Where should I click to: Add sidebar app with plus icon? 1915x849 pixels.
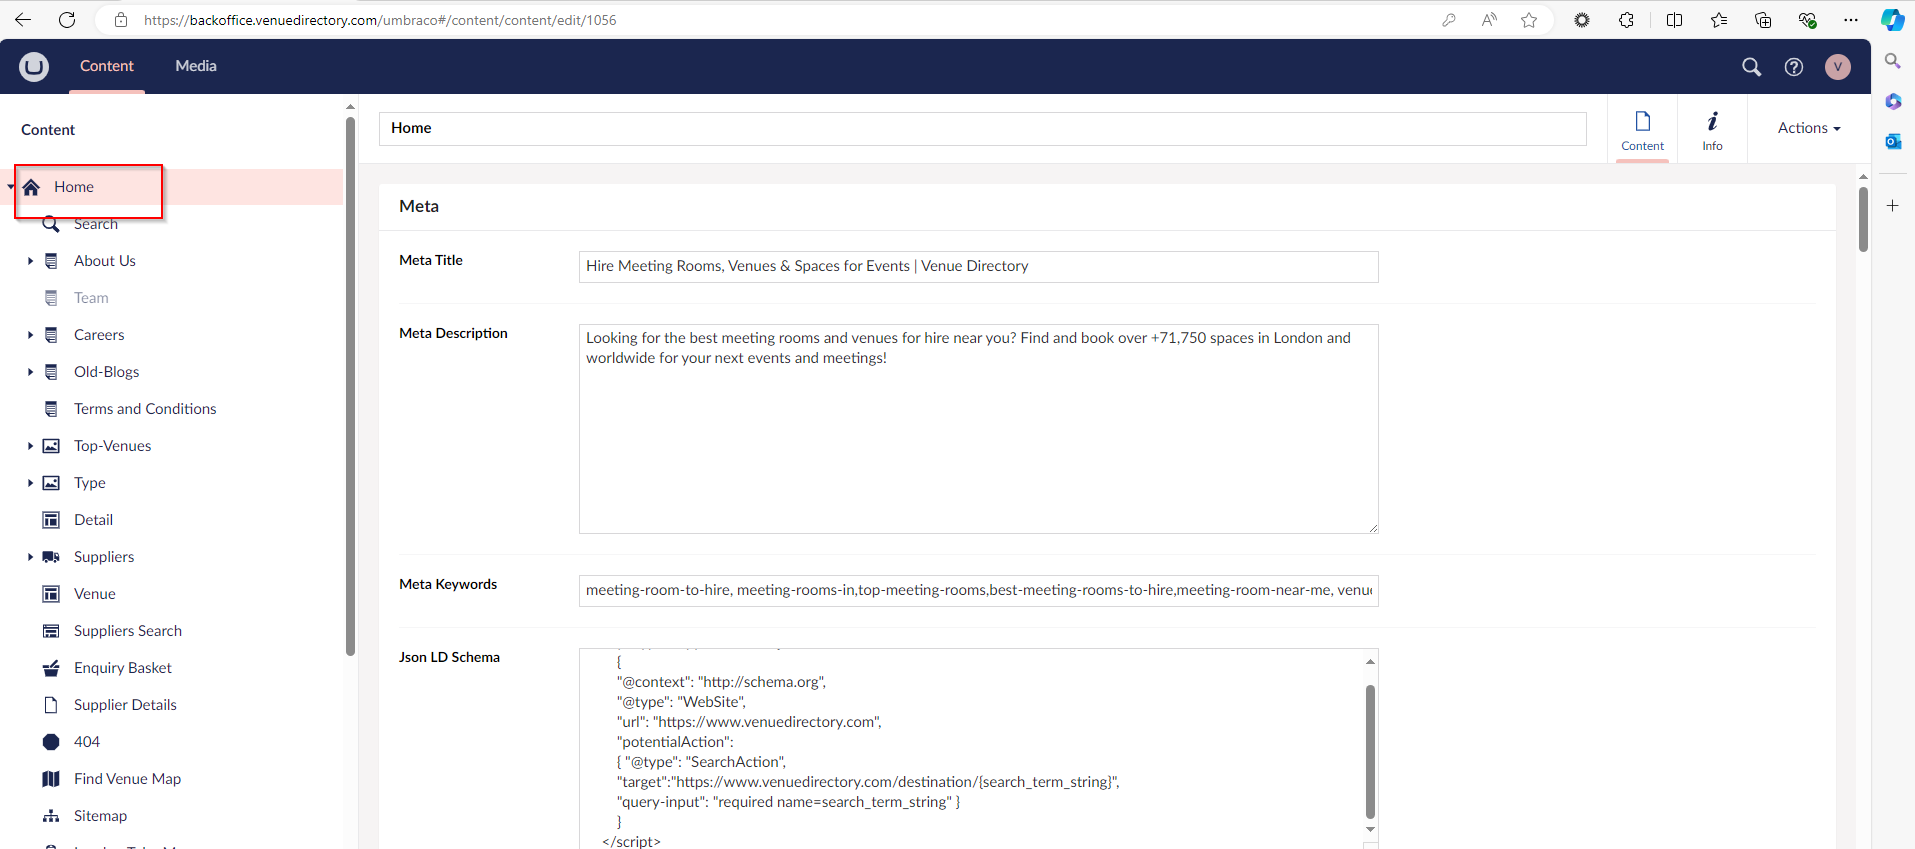1893,206
